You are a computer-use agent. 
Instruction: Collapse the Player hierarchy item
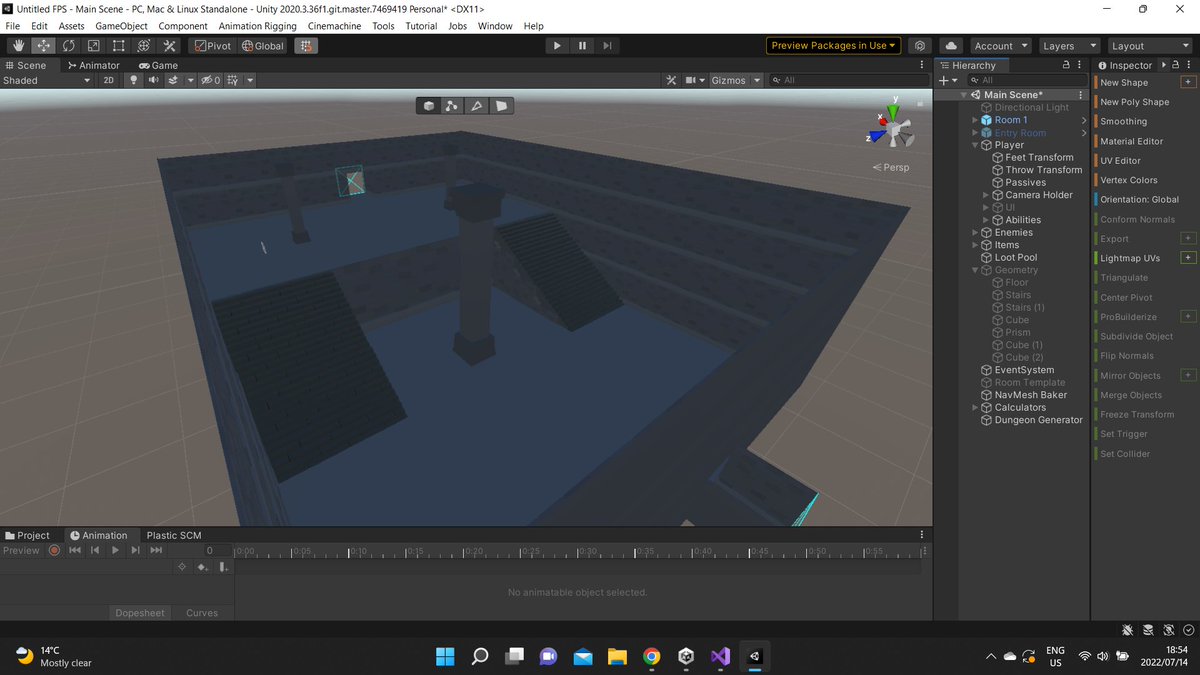(975, 145)
